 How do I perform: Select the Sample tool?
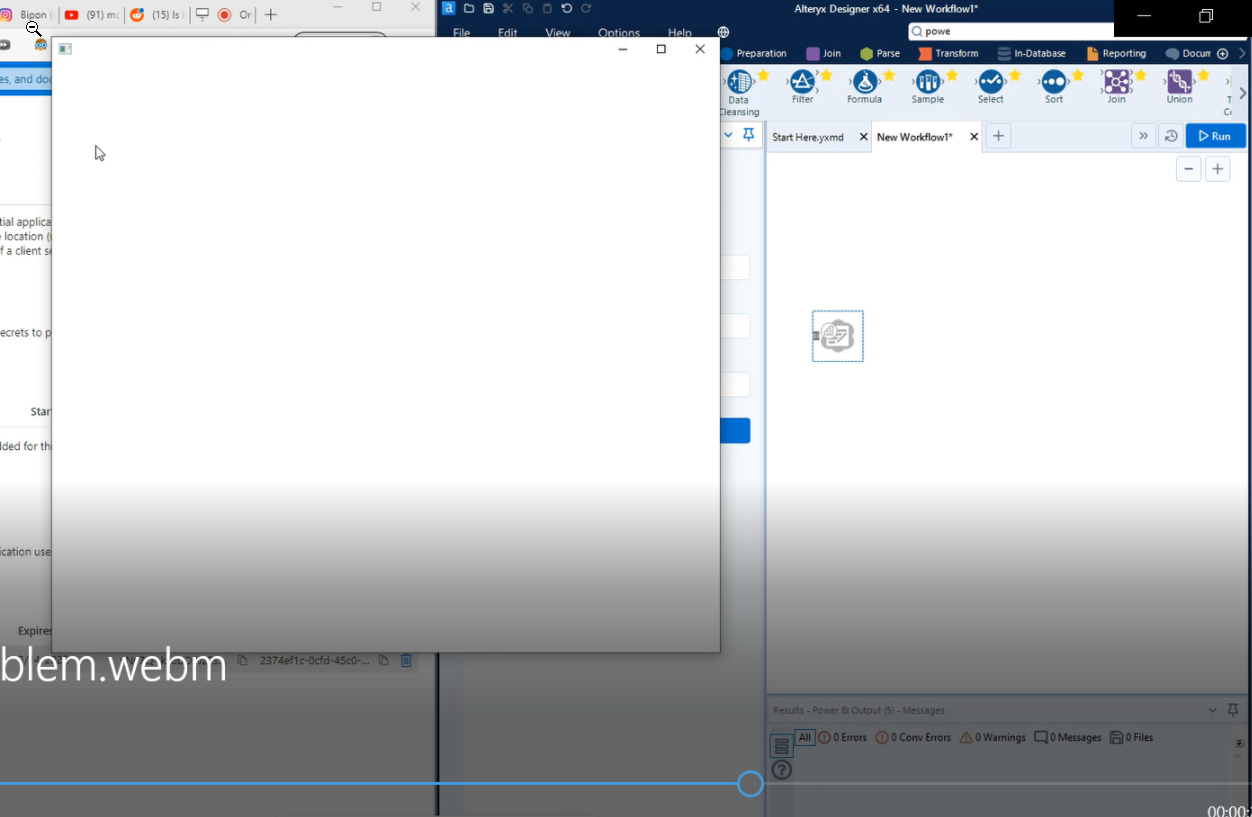tap(928, 83)
